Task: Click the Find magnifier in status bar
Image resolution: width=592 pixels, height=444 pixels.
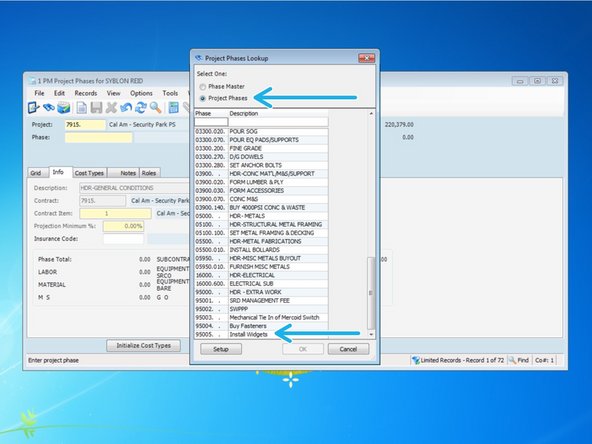Action: pyautogui.click(x=512, y=360)
